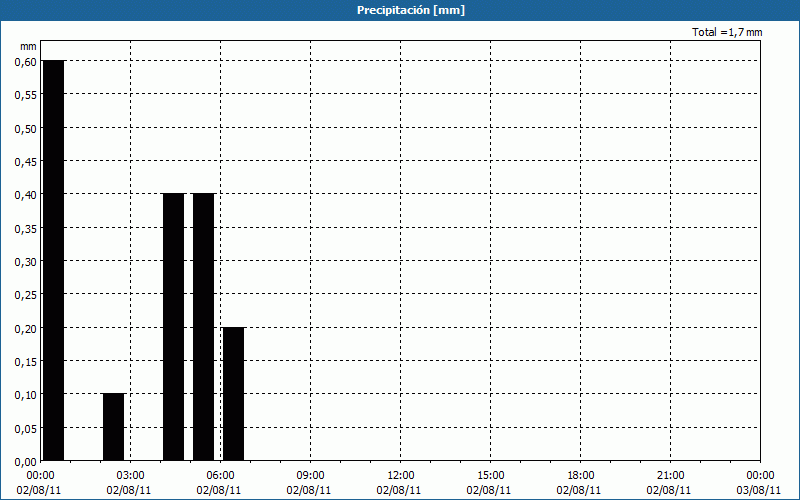
Task: Click the 0,35 y-axis value
Action: click(x=26, y=229)
